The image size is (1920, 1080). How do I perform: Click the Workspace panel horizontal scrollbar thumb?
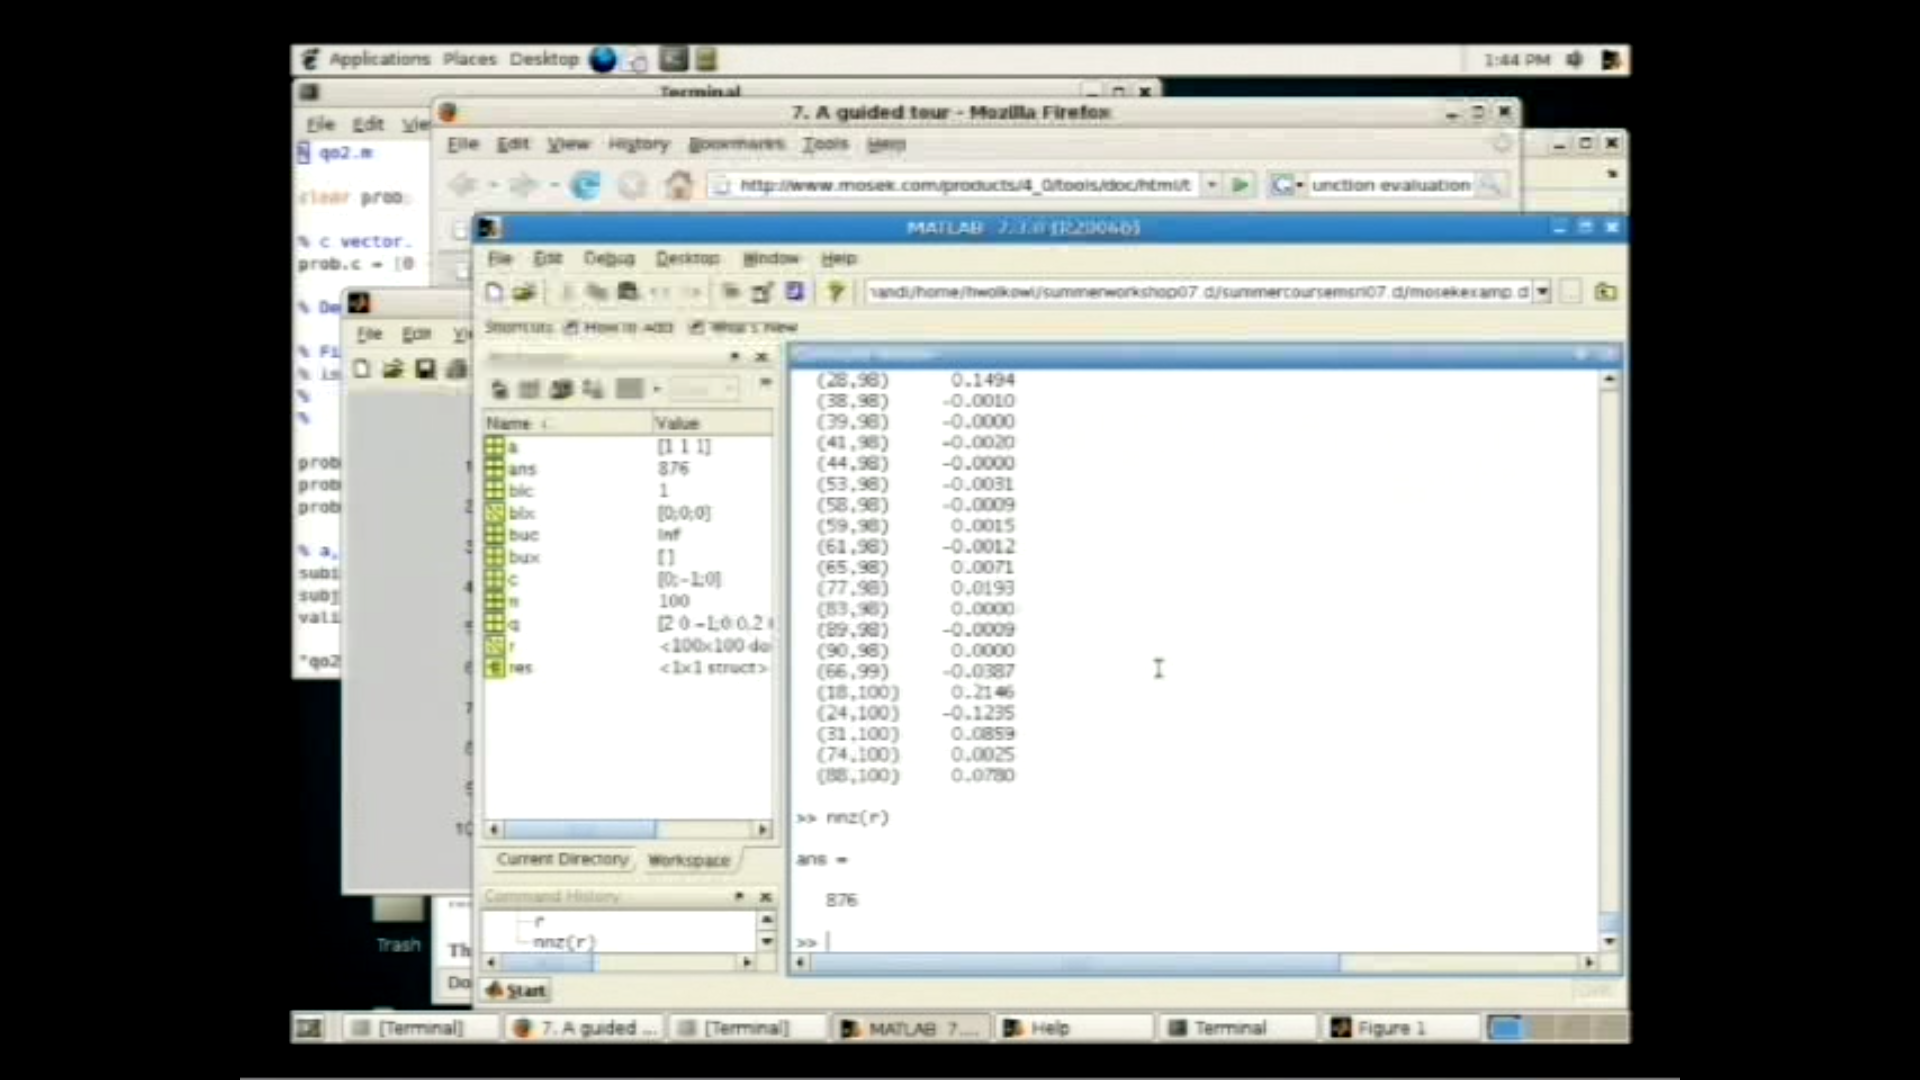point(580,829)
